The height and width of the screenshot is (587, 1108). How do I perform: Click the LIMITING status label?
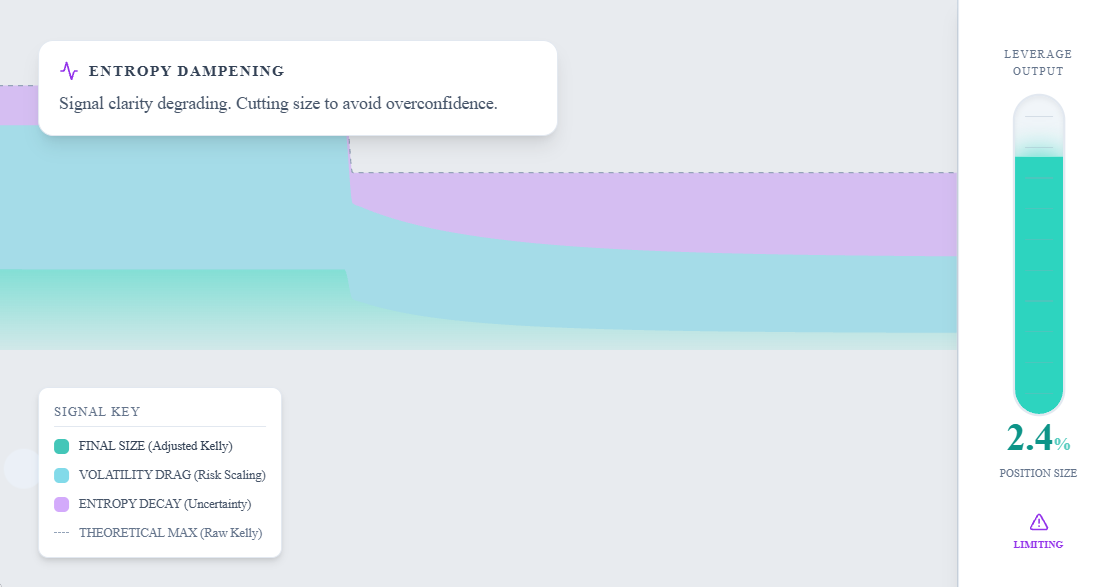tap(1038, 544)
